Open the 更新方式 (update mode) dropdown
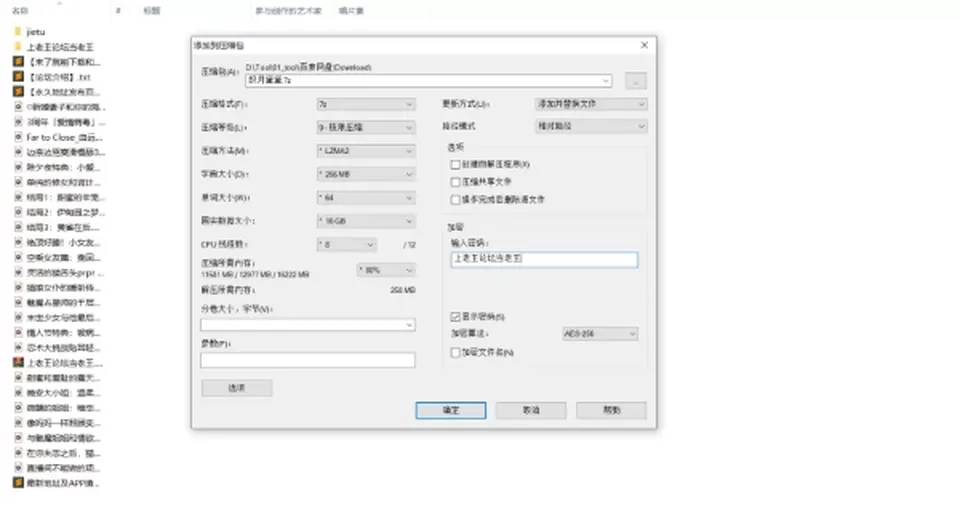Viewport: 960px width, 509px height. [x=591, y=104]
